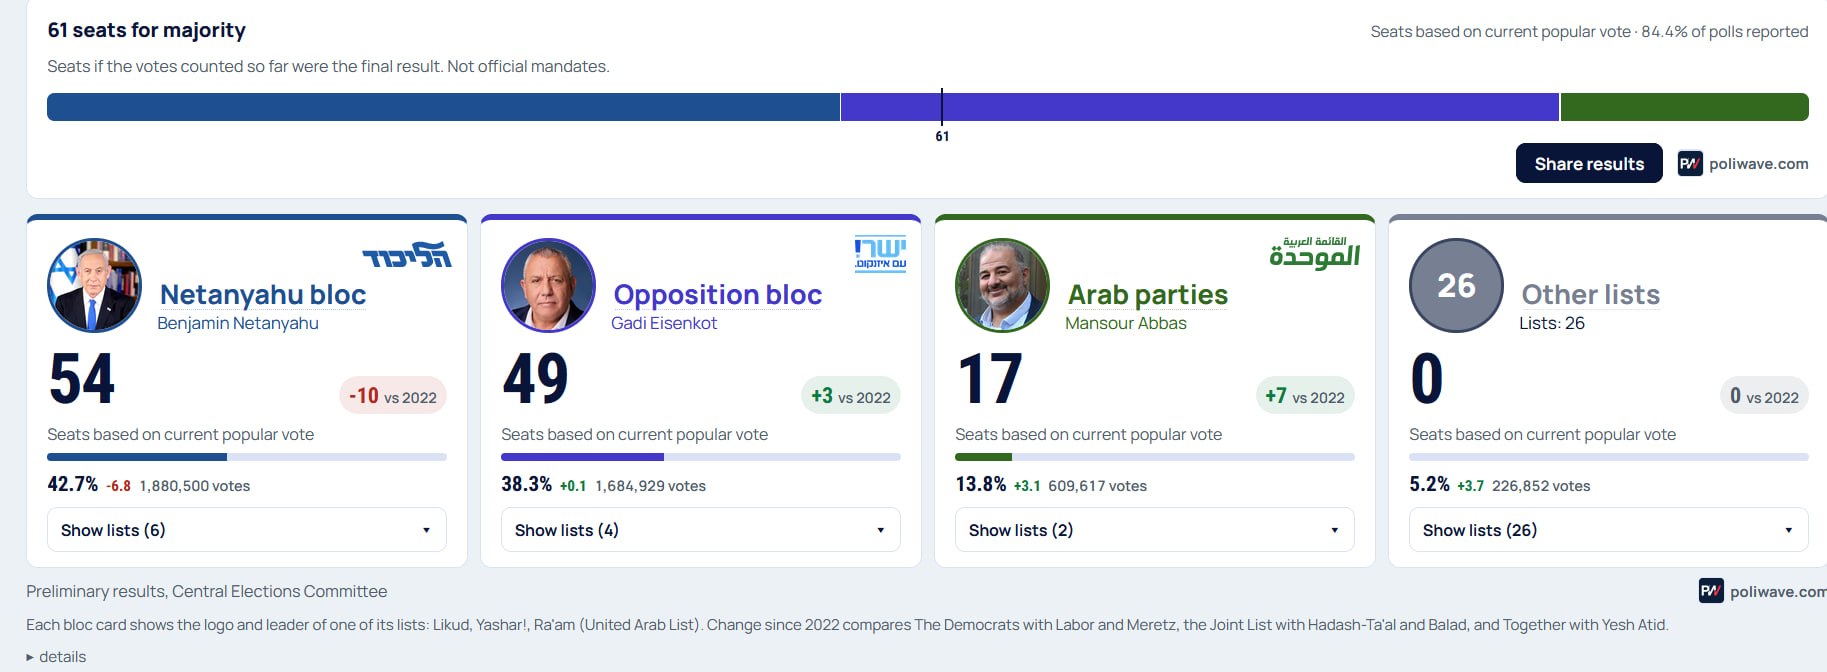Click the Opposition bloc heading
Viewport: 1827px width, 672px height.
point(718,295)
